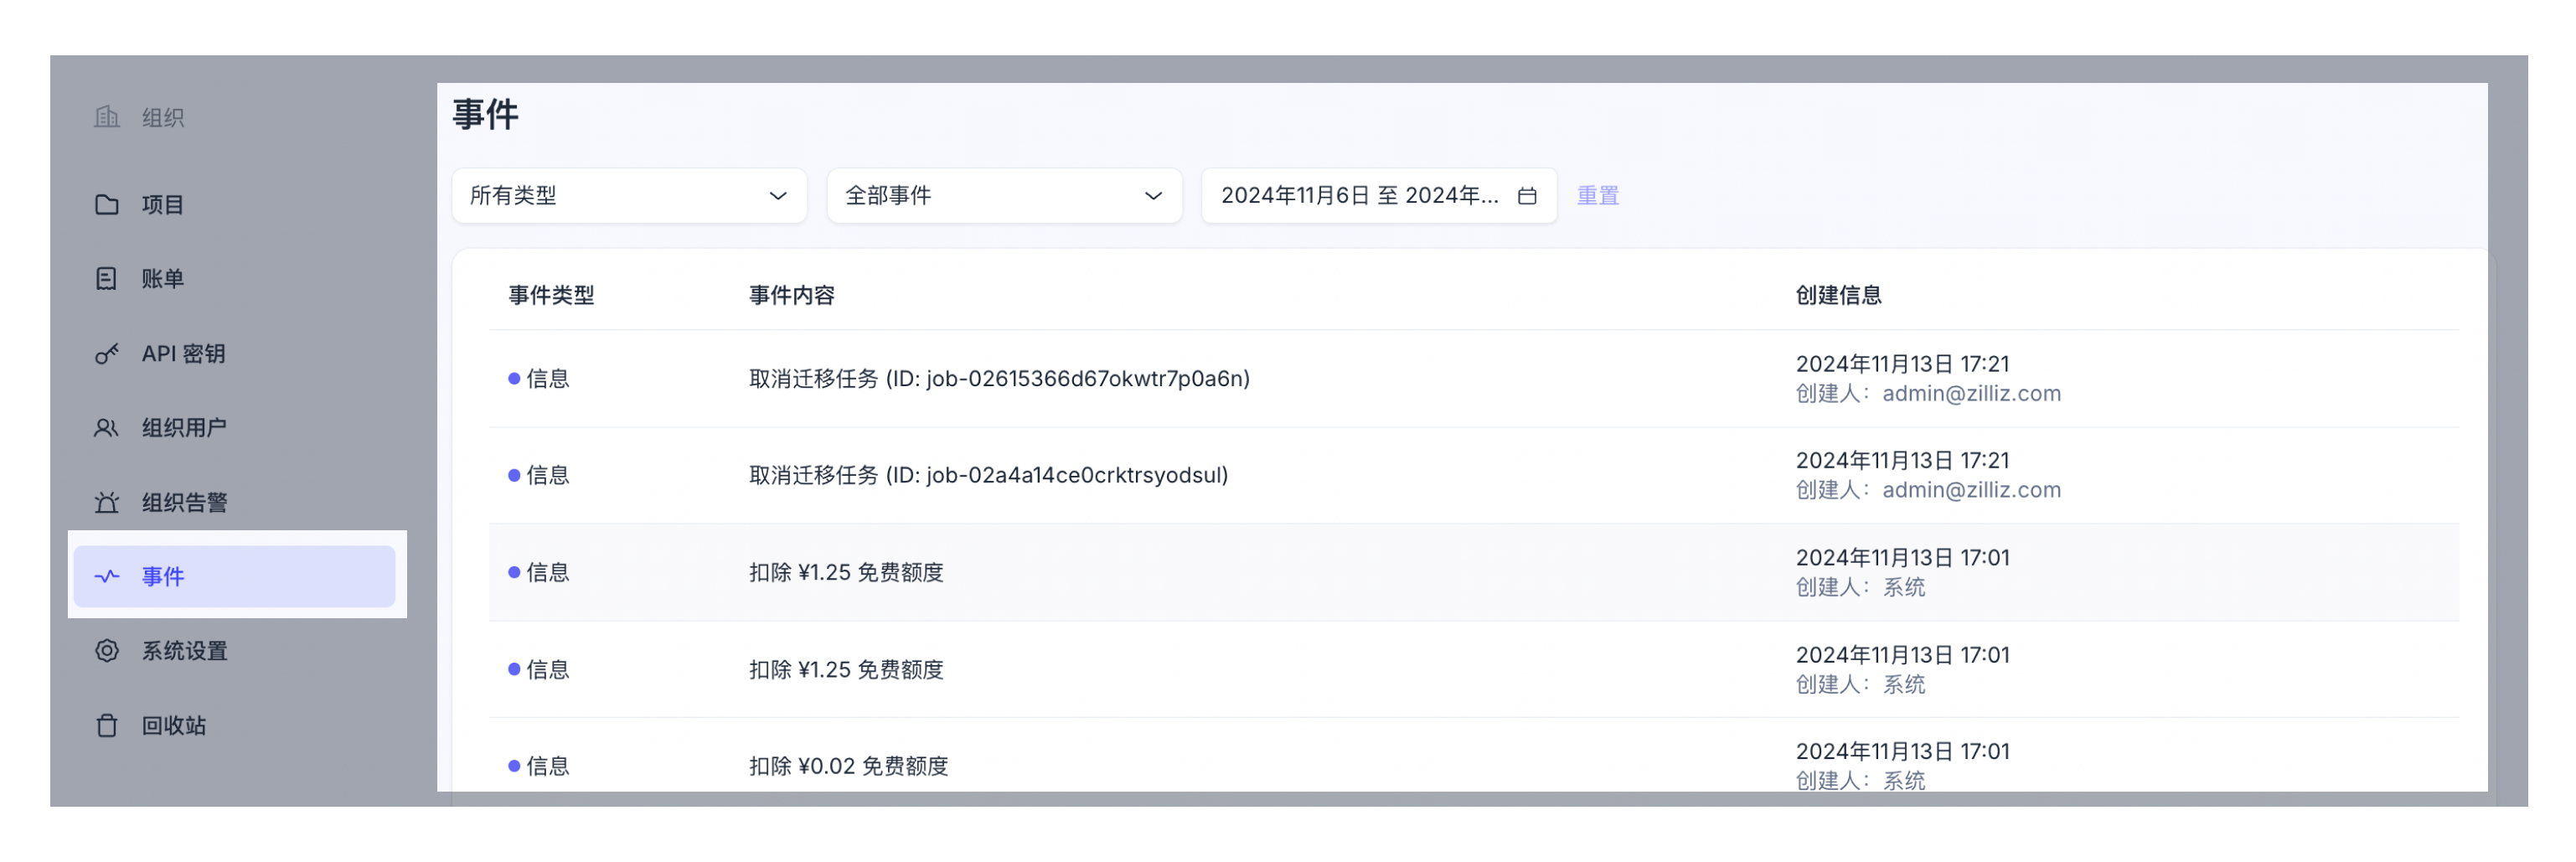Screen dimensions: 2576x862
Task: Open the date range picker field
Action: pos(1360,196)
